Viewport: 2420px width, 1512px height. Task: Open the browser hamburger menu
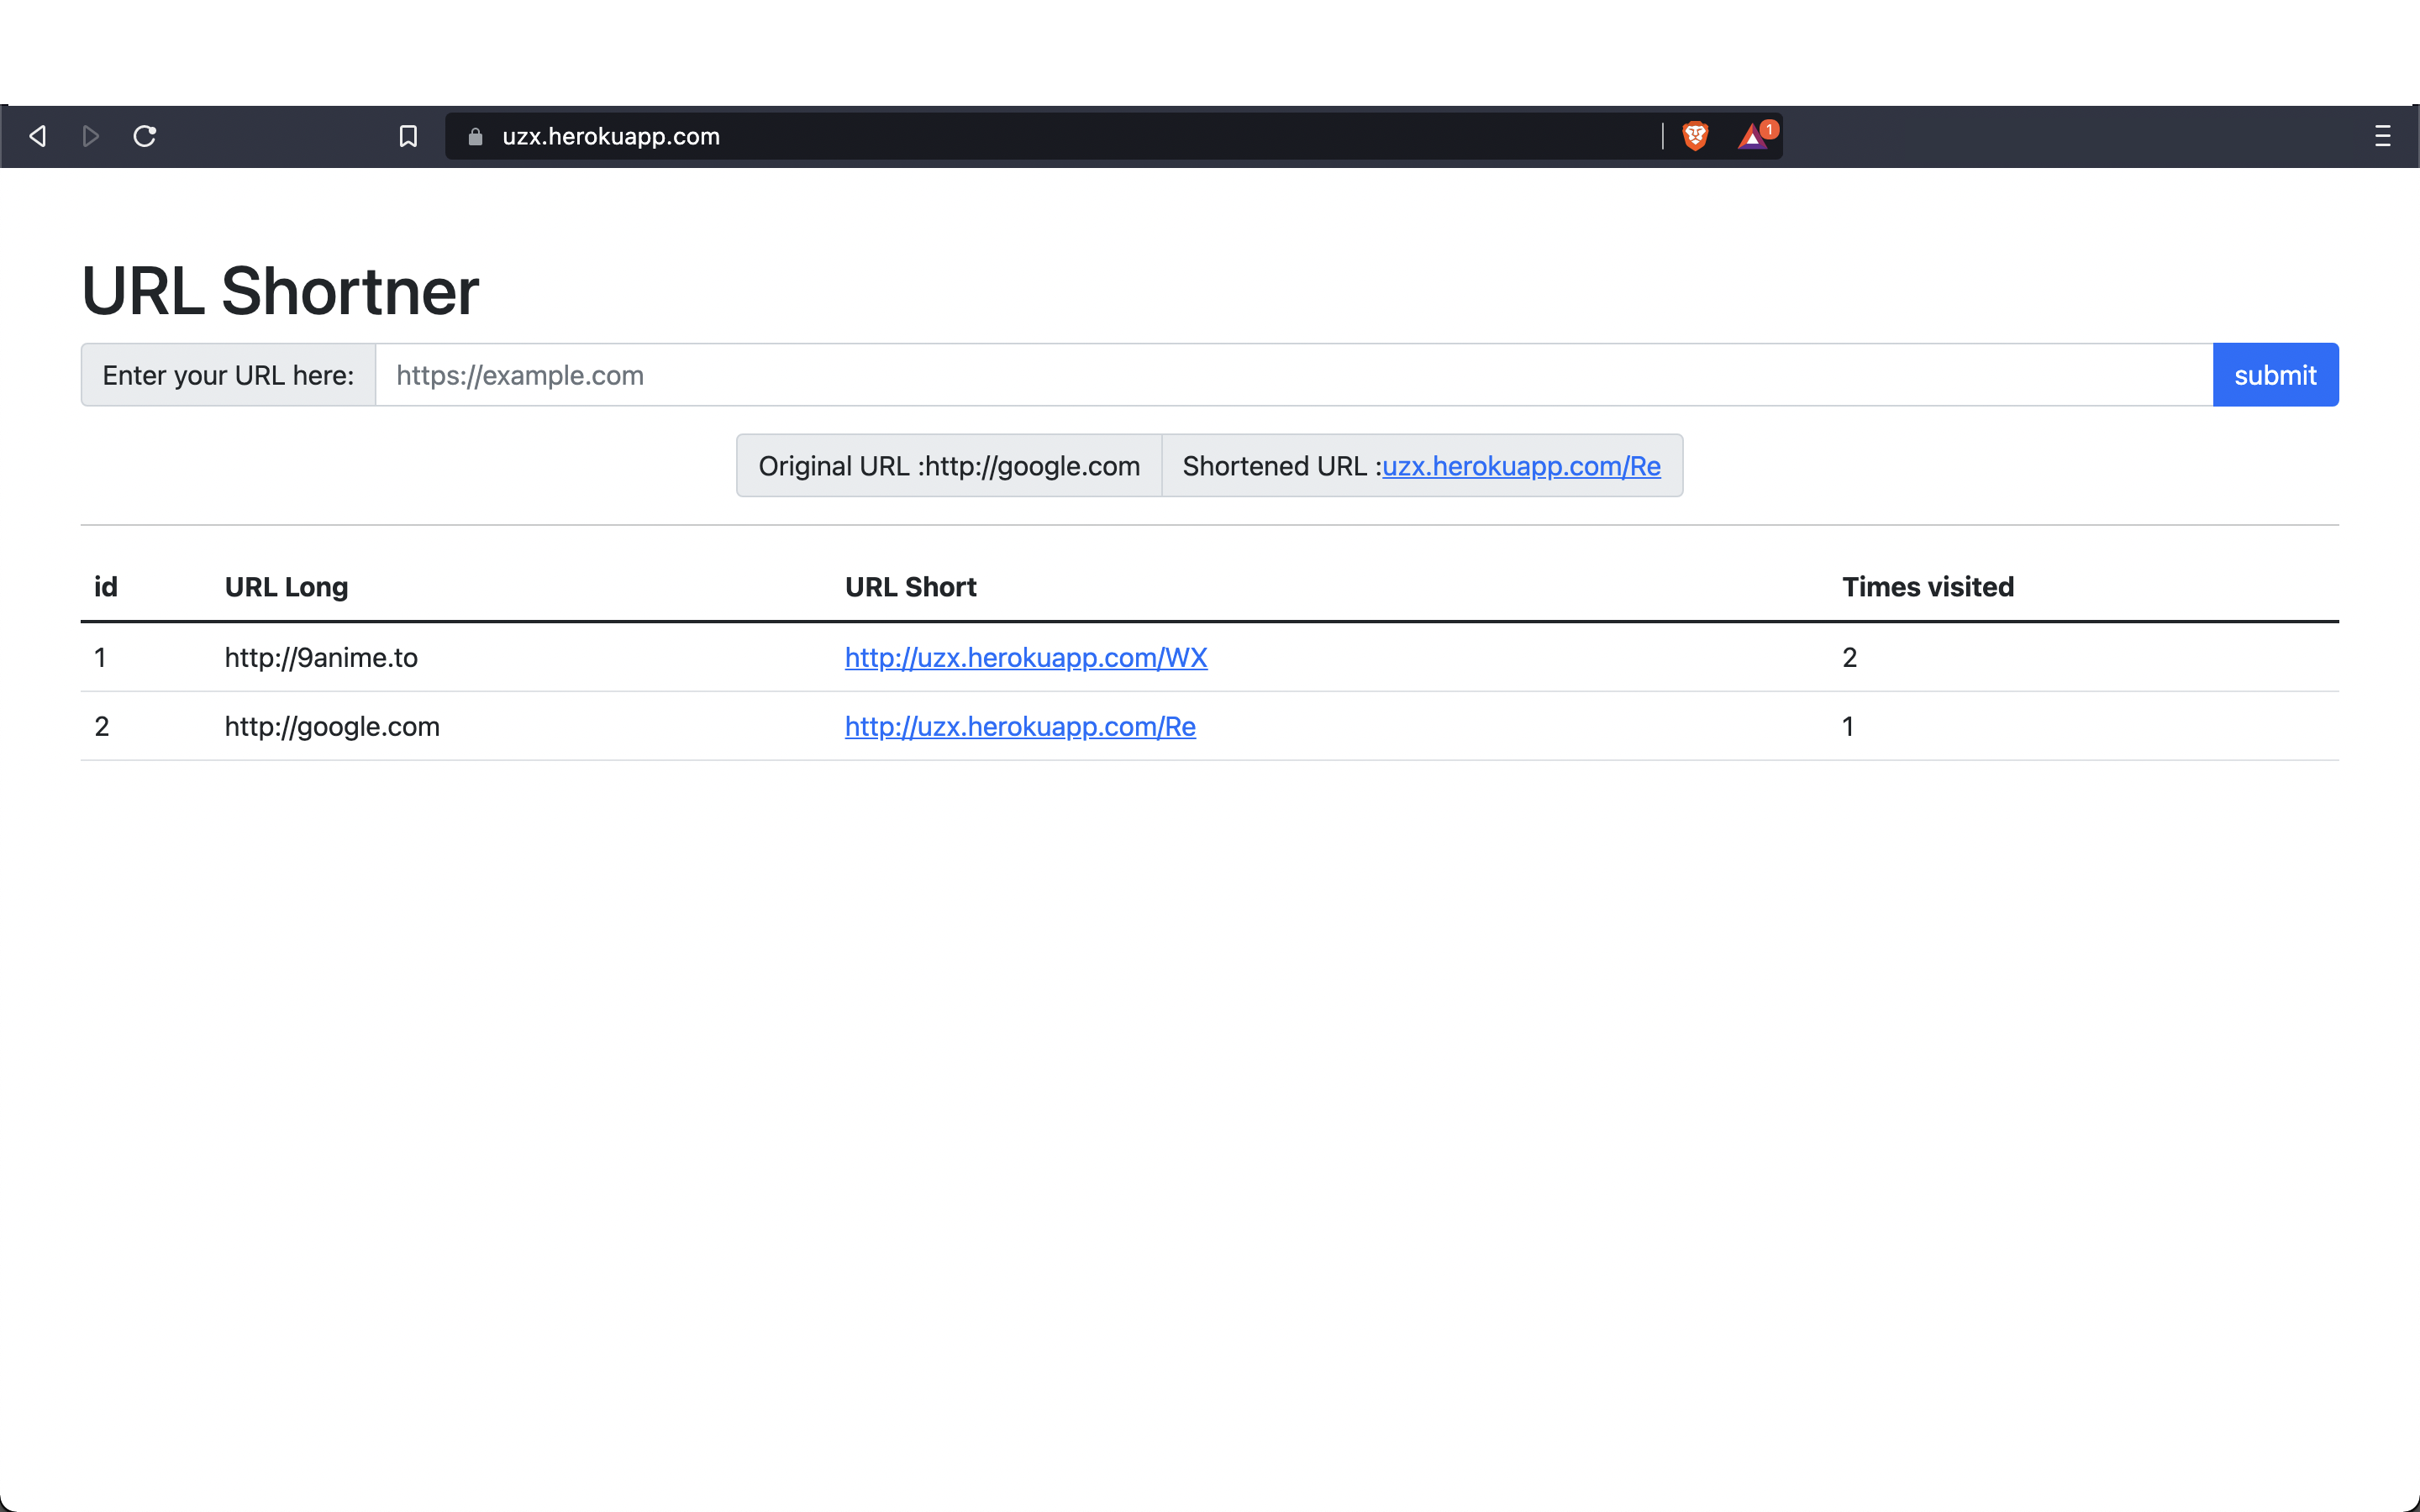2382,136
